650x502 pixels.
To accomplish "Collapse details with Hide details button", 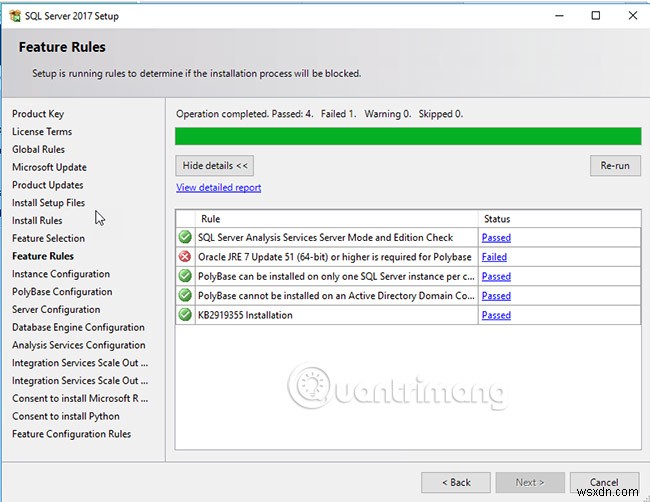I will coord(215,166).
